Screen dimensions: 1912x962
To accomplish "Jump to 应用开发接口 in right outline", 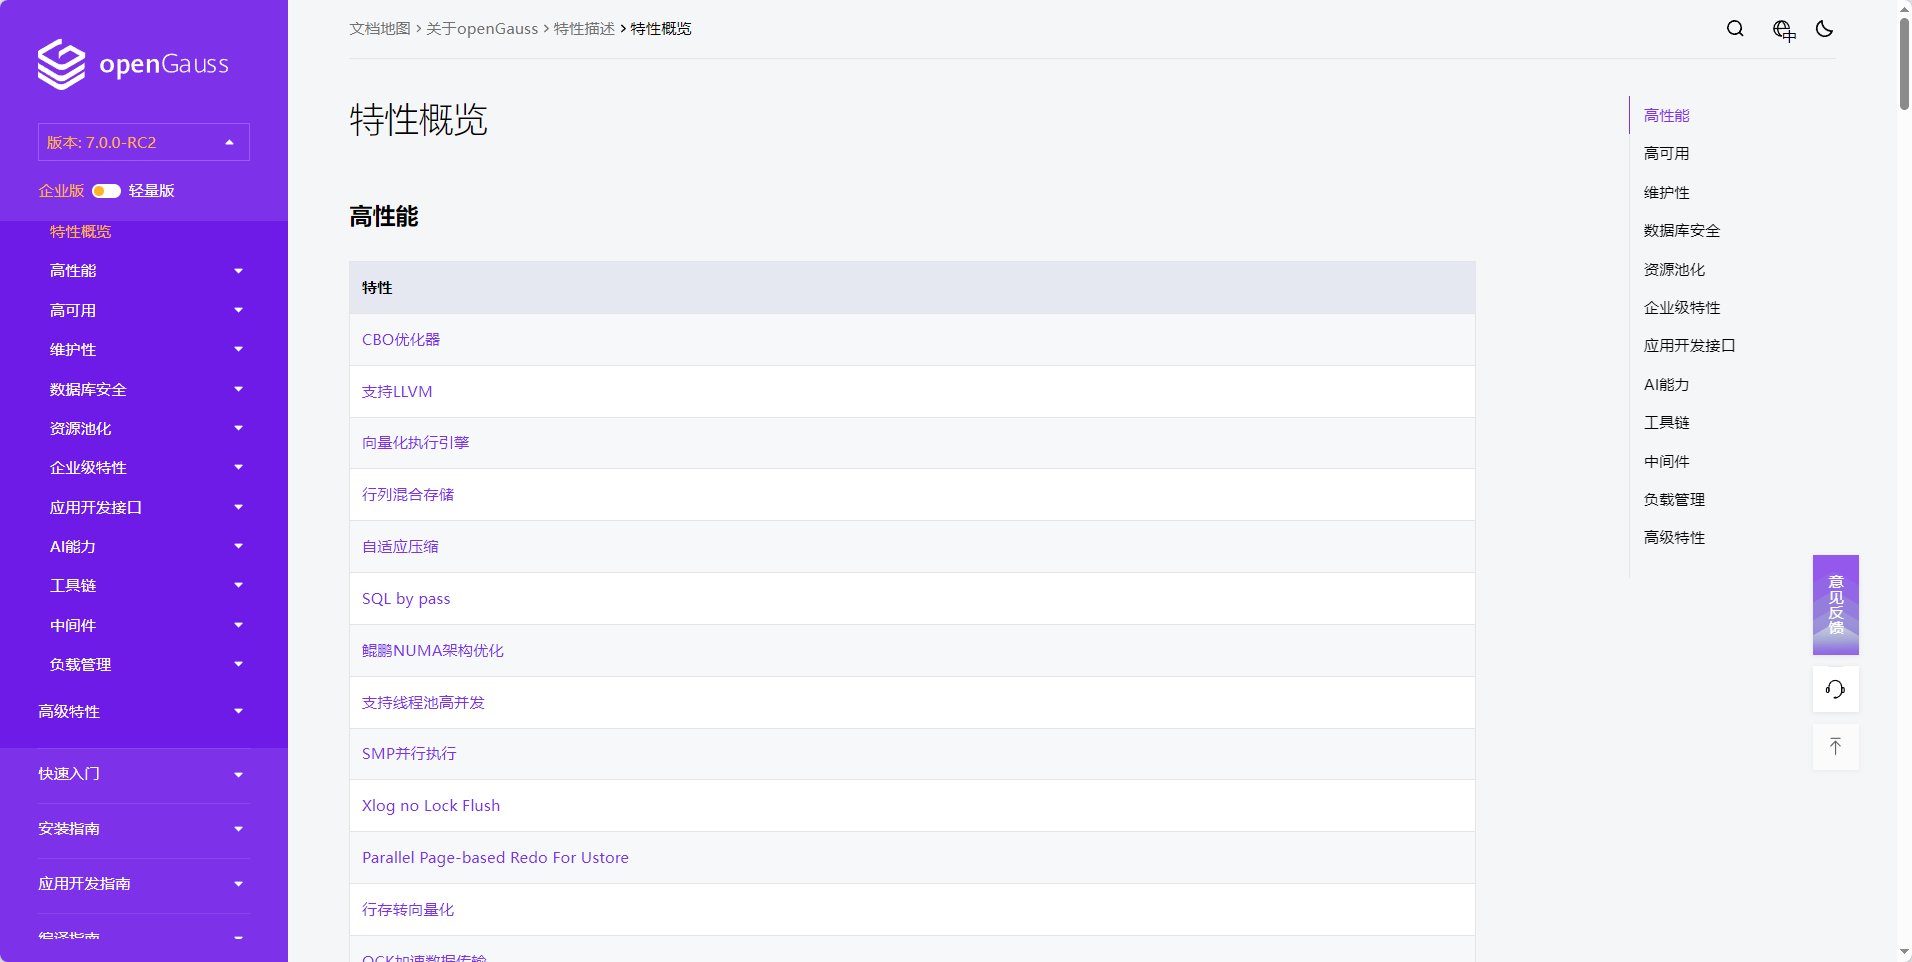I will pyautogui.click(x=1690, y=346).
